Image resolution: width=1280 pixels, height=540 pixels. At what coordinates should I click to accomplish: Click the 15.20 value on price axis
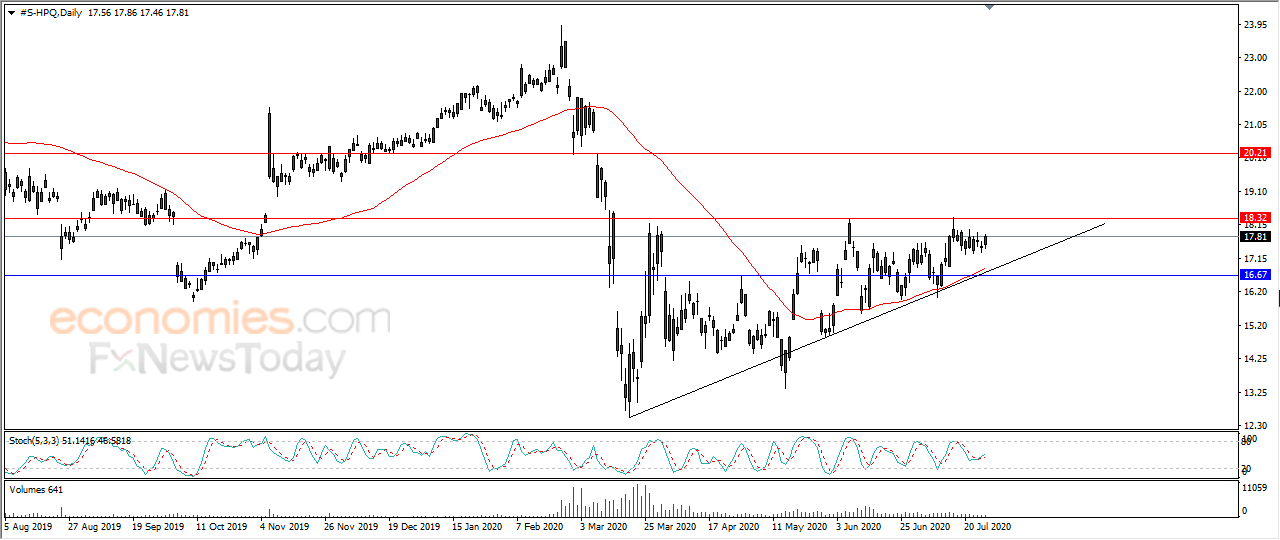pos(1255,326)
